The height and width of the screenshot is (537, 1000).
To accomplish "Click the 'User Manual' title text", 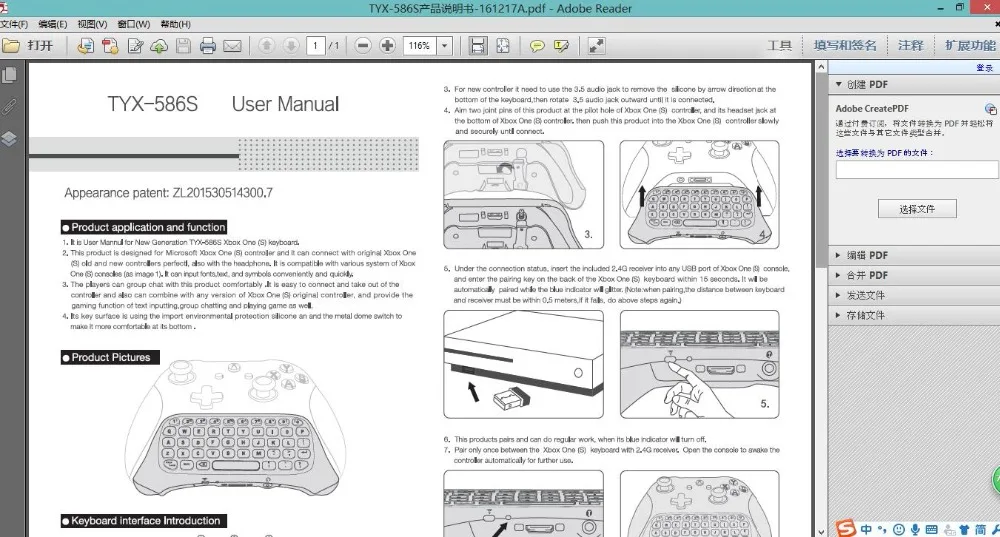I will tap(285, 104).
